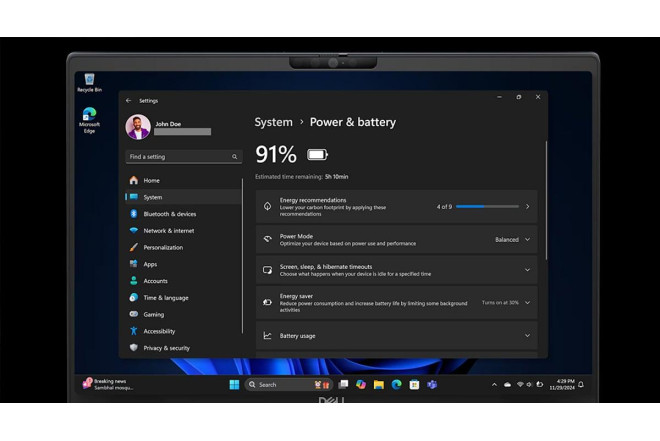Open Task View on taskbar
The height and width of the screenshot is (441, 660).
click(x=344, y=384)
